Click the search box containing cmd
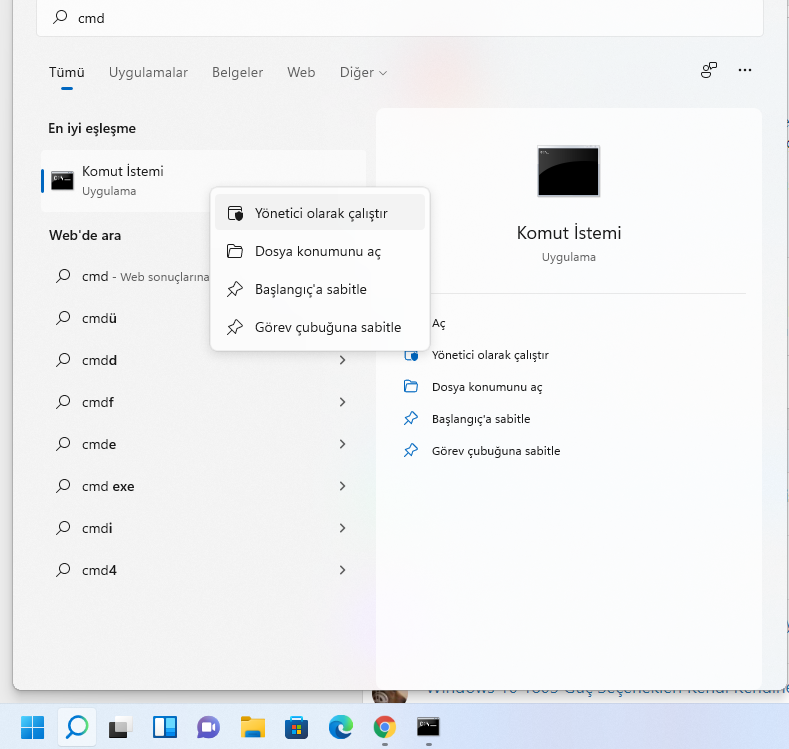The height and width of the screenshot is (749, 789). click(400, 18)
